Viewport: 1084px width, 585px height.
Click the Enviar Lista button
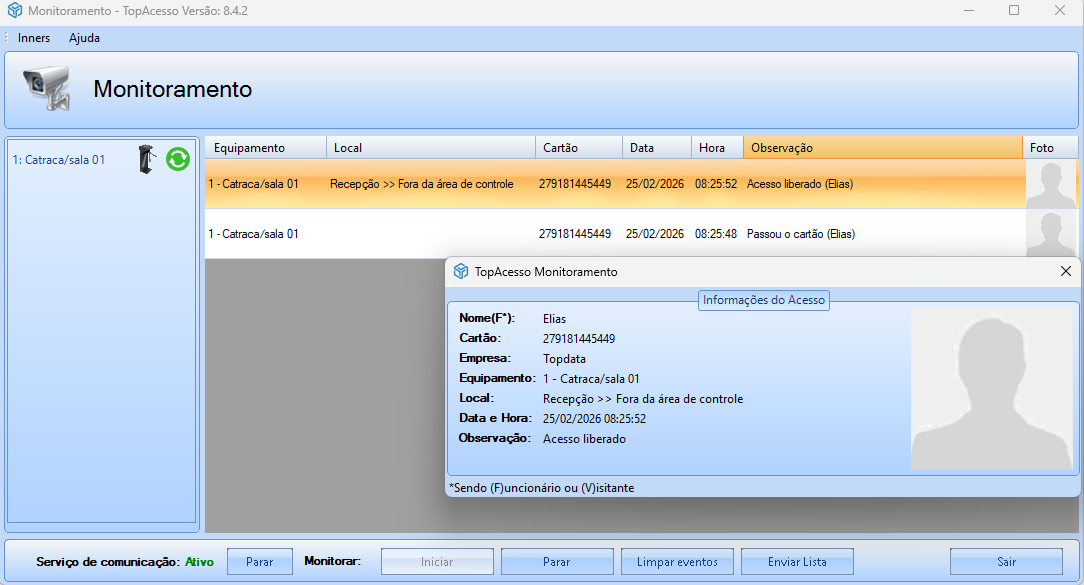[x=797, y=562]
